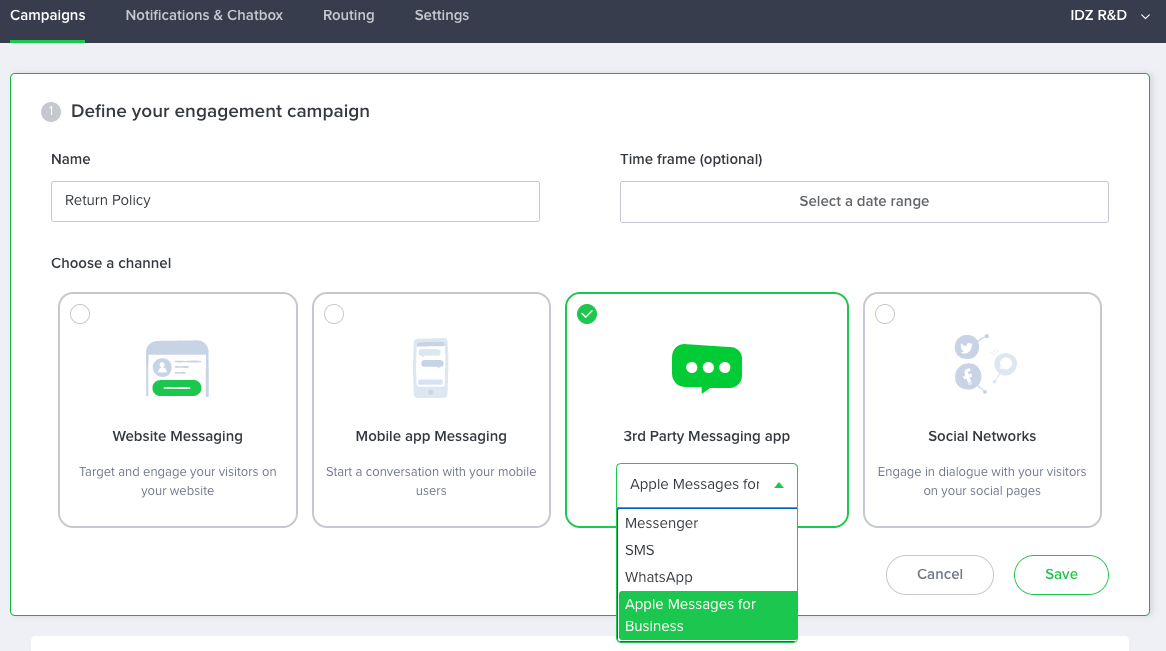Select the Website Messaging radio button
The image size is (1166, 651).
tap(80, 314)
